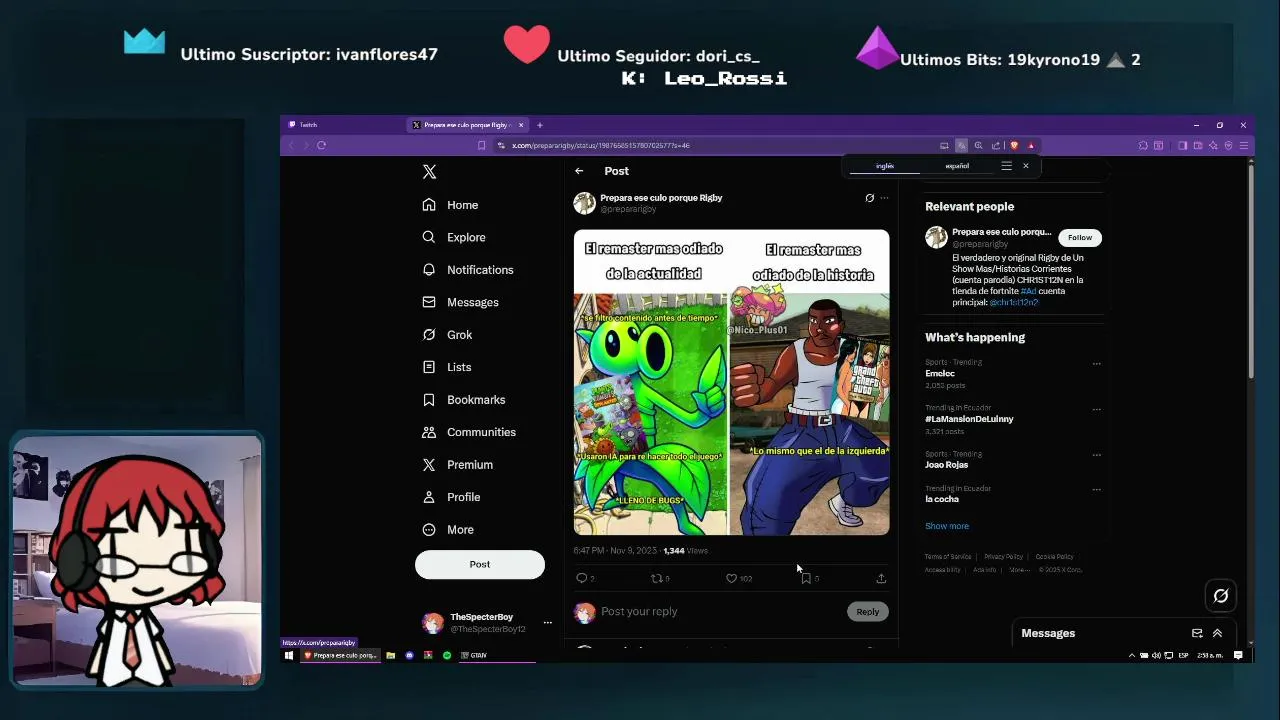Open options for Emelec trend
This screenshot has width=1280, height=720.
pyautogui.click(x=1096, y=364)
